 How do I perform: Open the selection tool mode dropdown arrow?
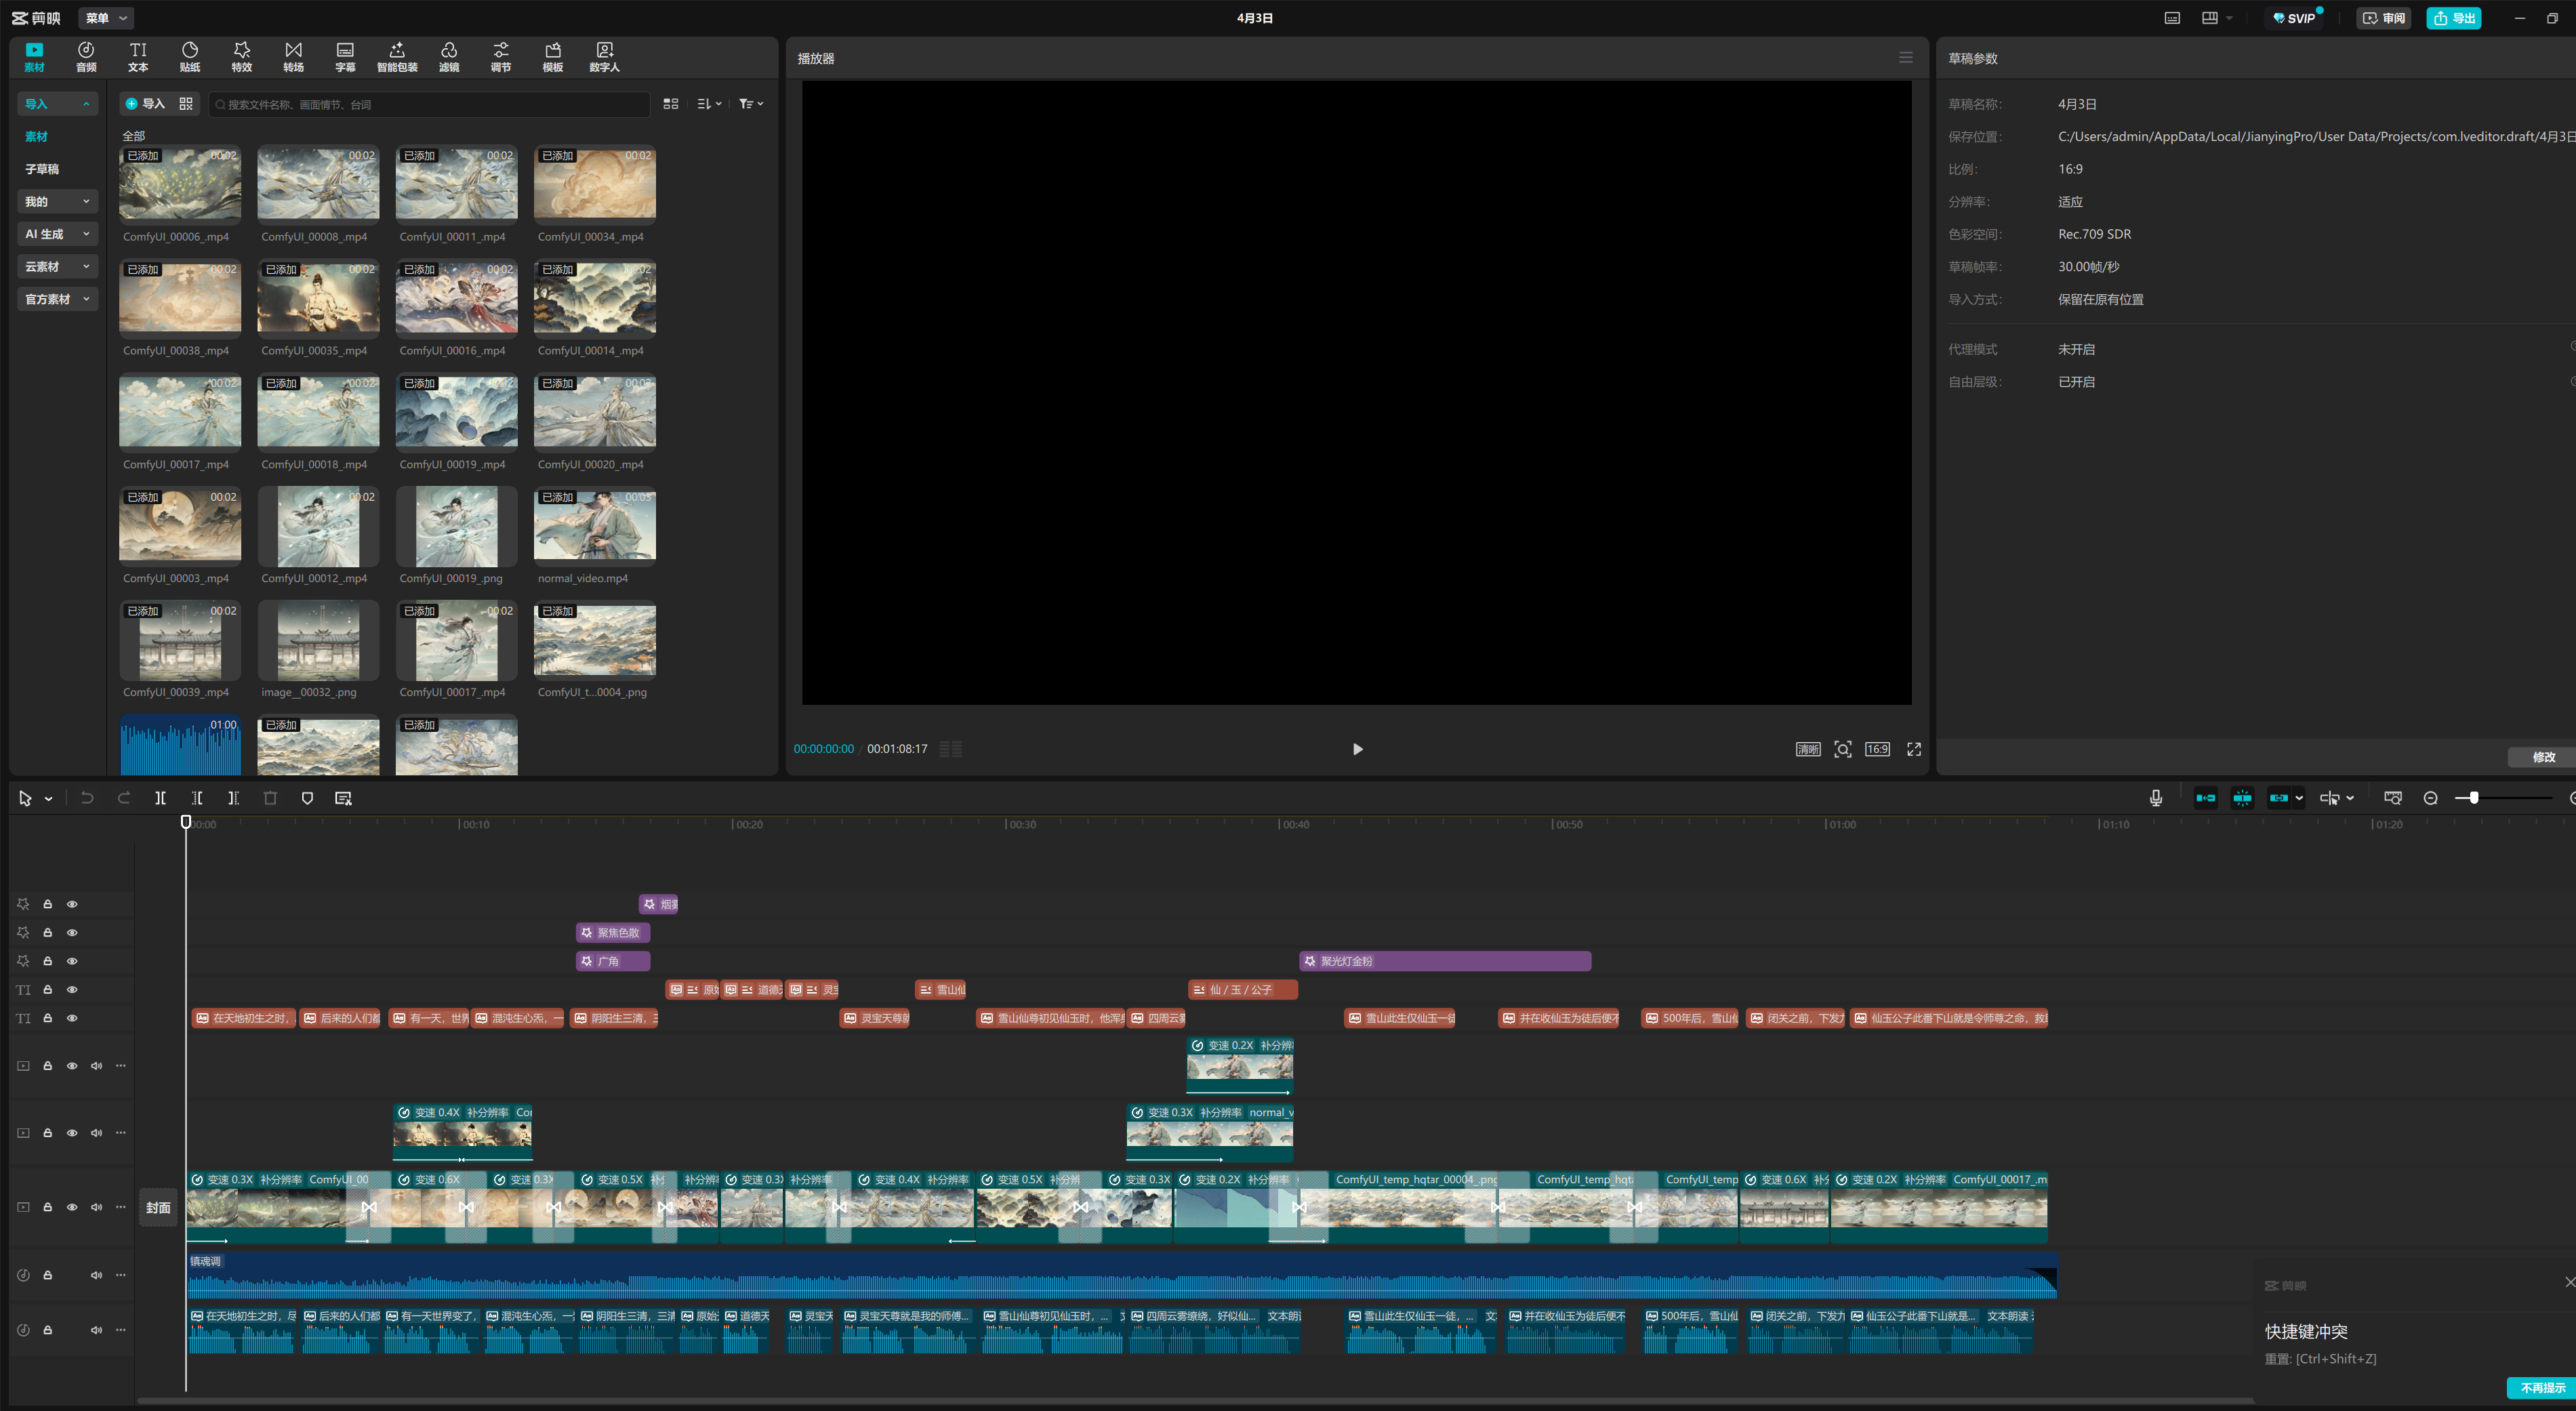pyautogui.click(x=48, y=799)
